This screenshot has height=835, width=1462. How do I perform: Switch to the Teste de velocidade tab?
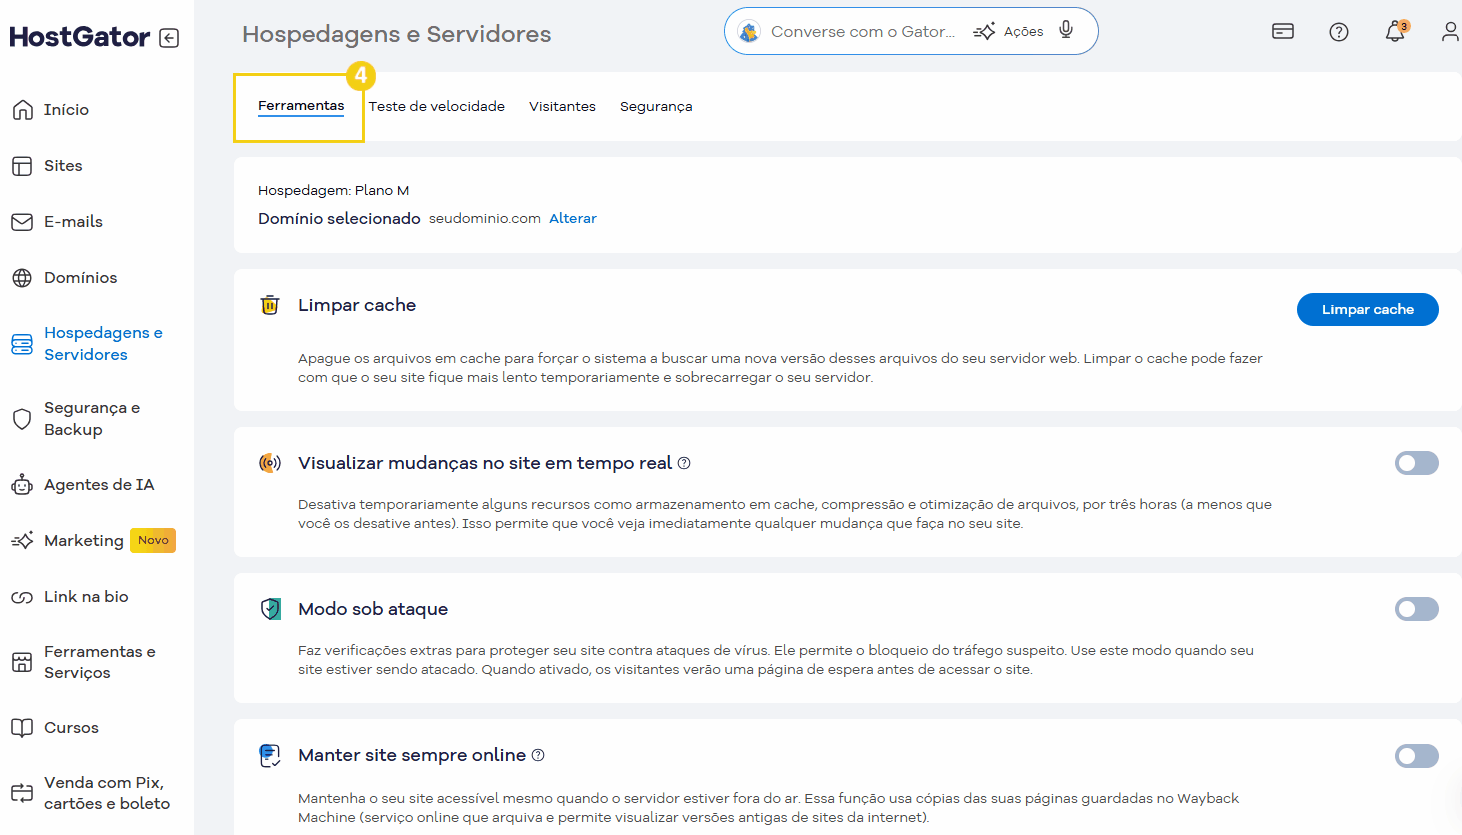coord(437,106)
